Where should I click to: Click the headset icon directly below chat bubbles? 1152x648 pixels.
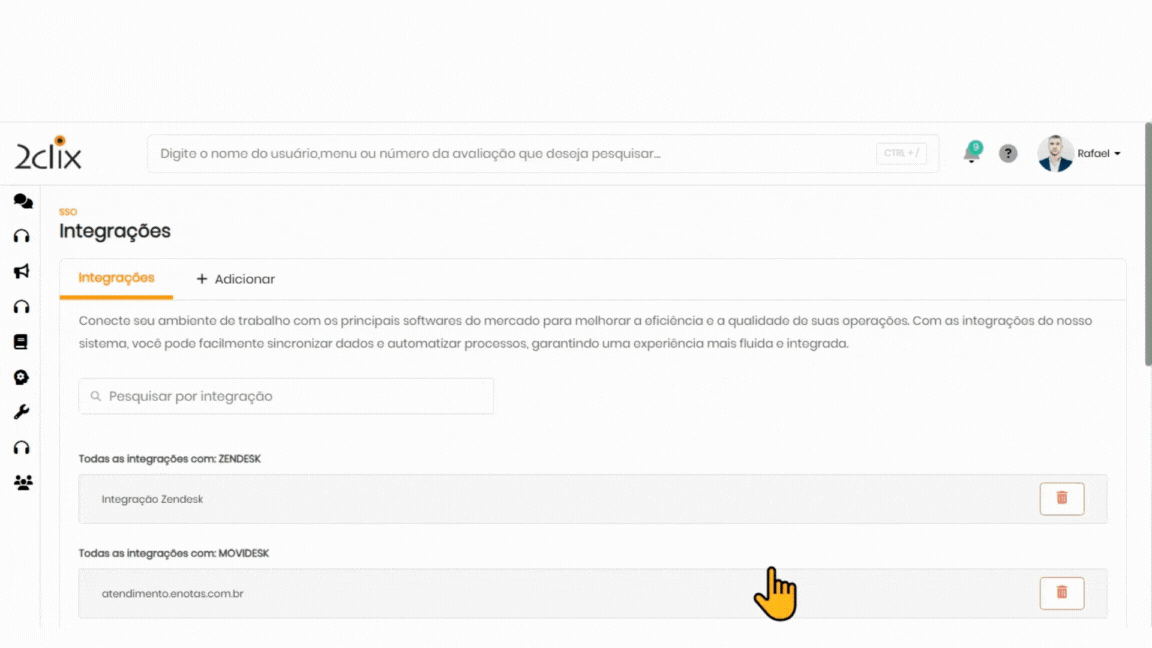[21, 236]
